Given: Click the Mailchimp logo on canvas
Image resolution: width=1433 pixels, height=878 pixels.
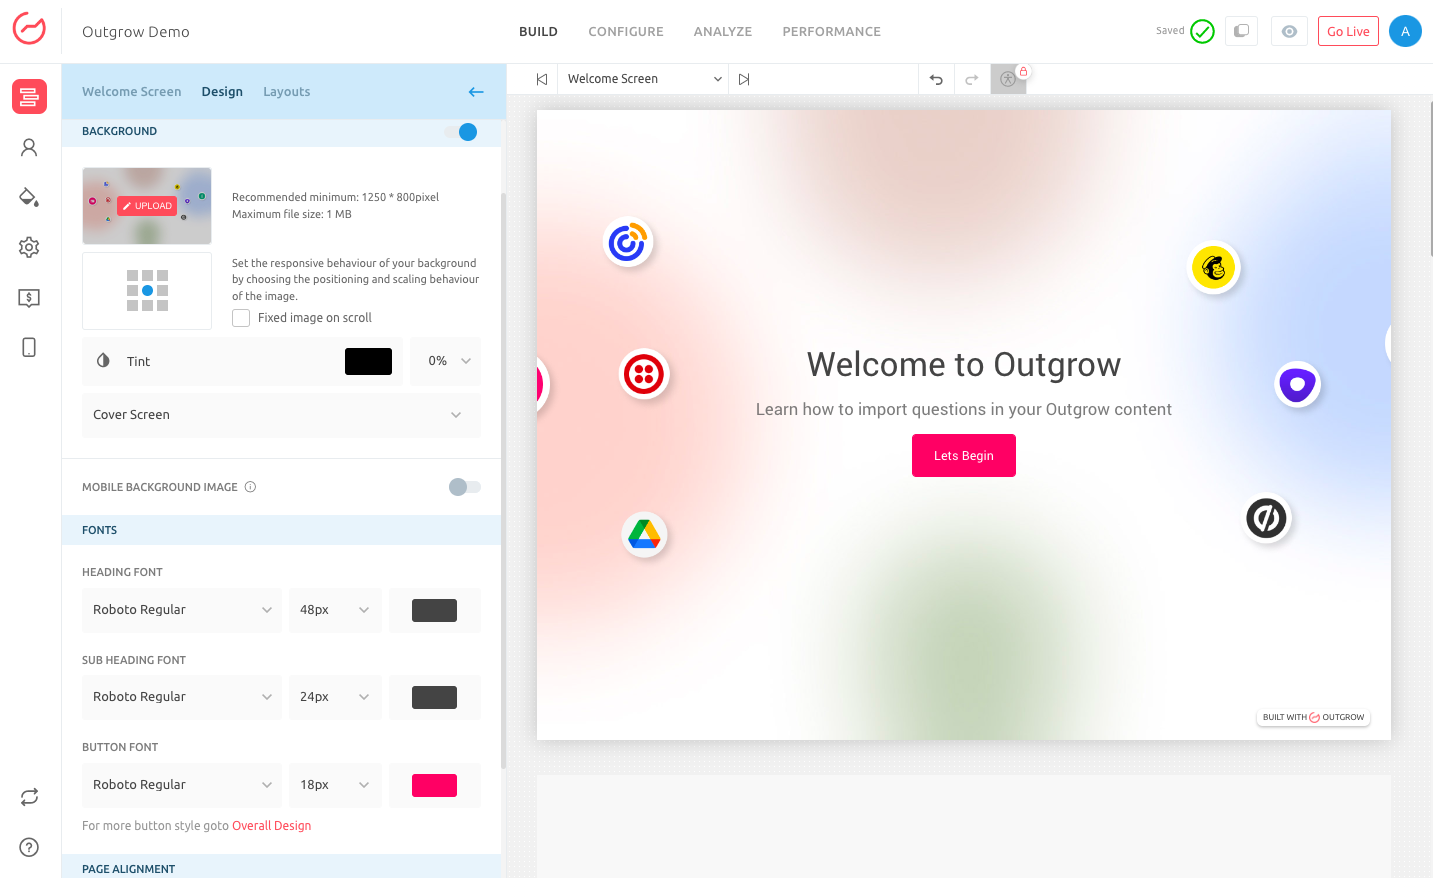Looking at the screenshot, I should pos(1214,268).
